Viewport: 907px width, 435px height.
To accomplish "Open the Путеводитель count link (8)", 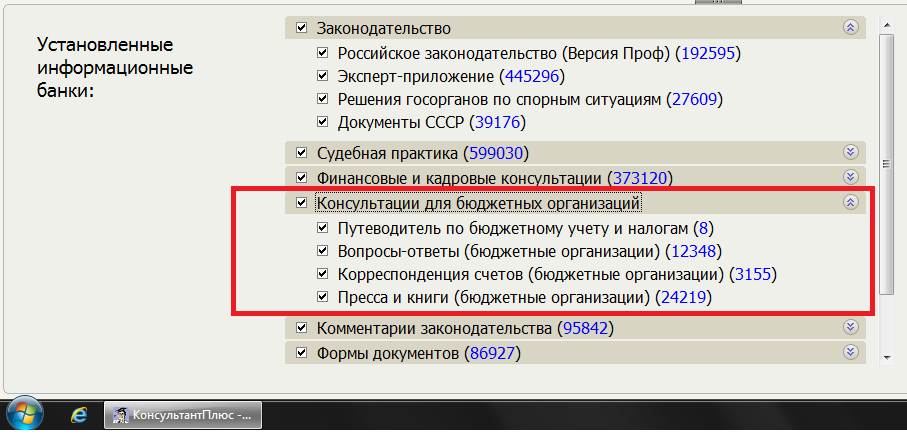I will pyautogui.click(x=703, y=229).
